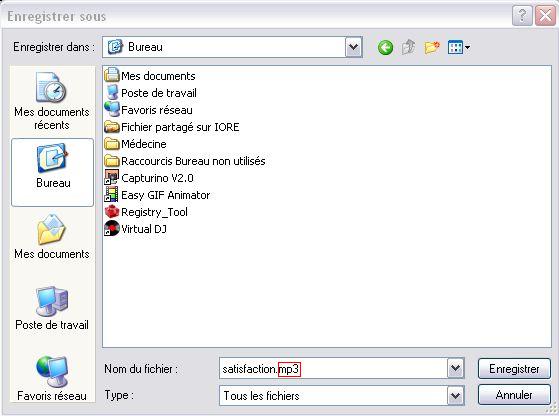The image size is (559, 416).
Task: Go up one folder level
Action: tap(408, 47)
